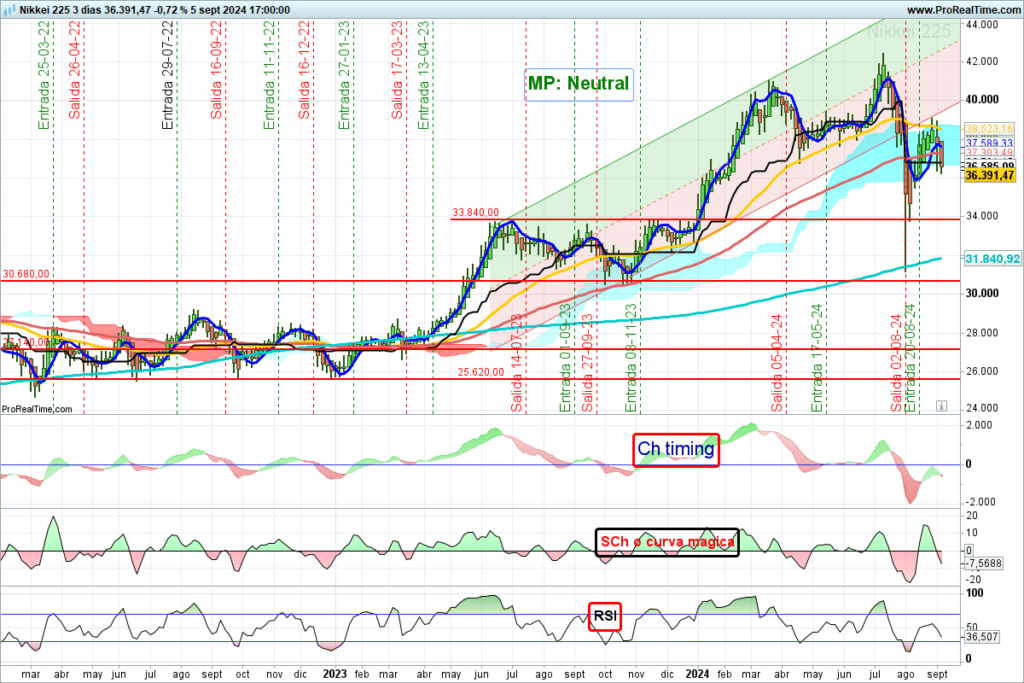1024x683 pixels.
Task: Click the 'Salida 02-08-24' marker label
Action: 897,363
